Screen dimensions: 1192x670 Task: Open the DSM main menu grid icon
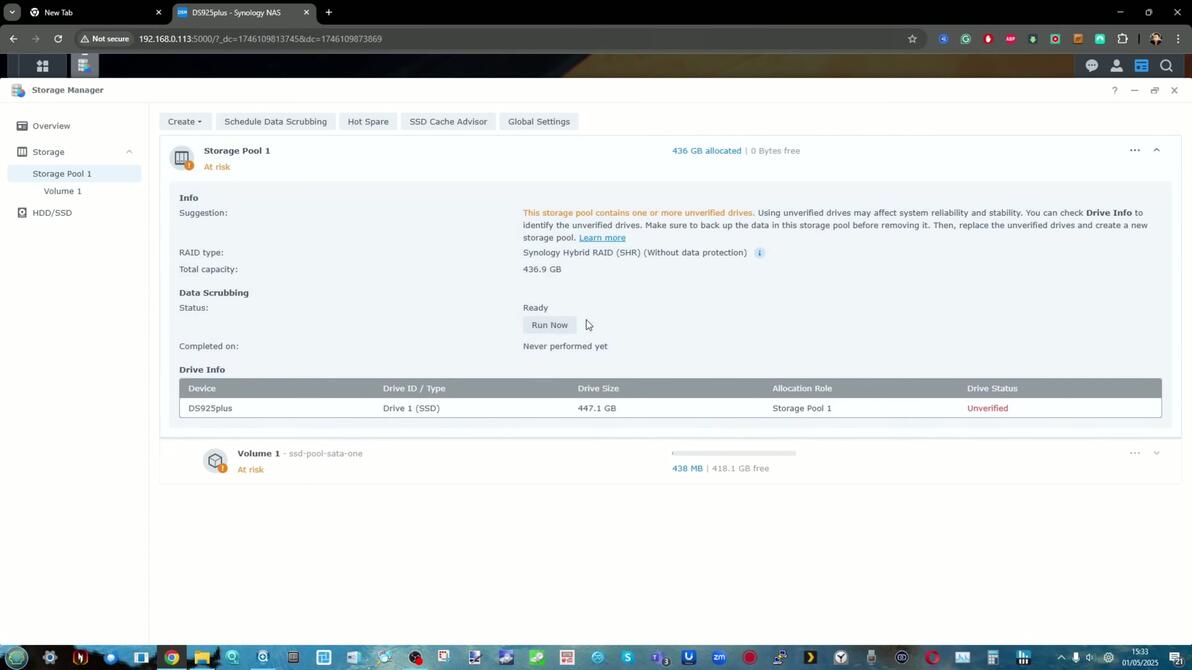click(x=43, y=66)
